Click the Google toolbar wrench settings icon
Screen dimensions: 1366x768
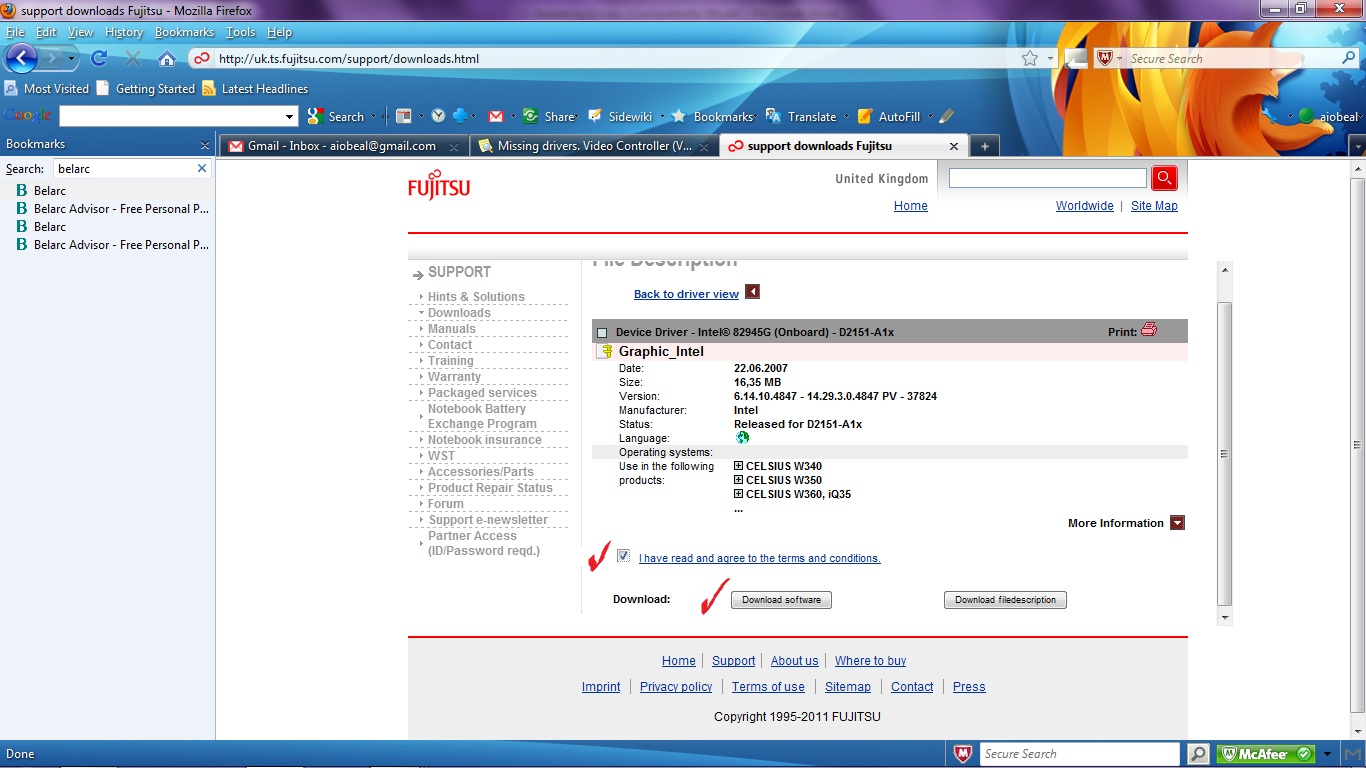[x=1270, y=116]
